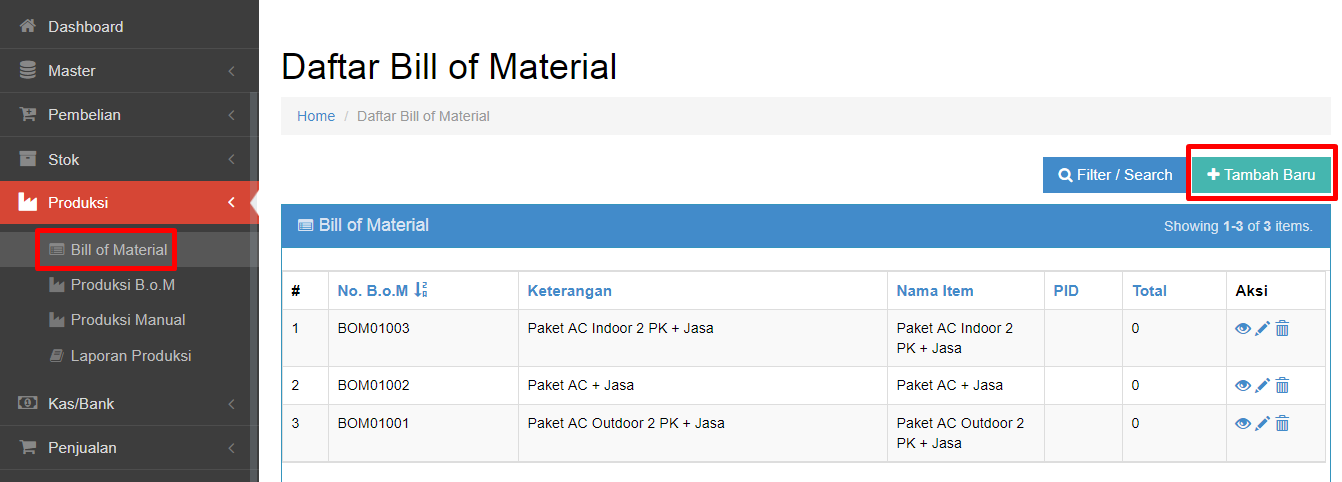
Task: Open Laporan Produksi in the sidebar
Action: [x=129, y=355]
